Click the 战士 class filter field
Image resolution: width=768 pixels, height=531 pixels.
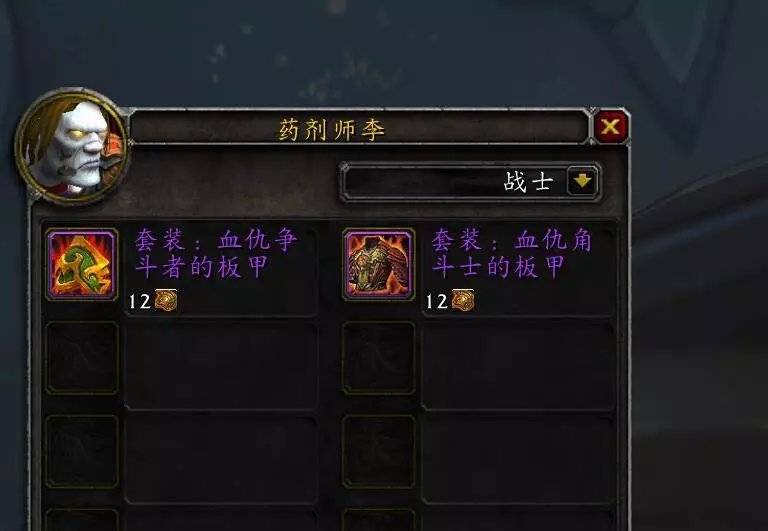[470, 182]
